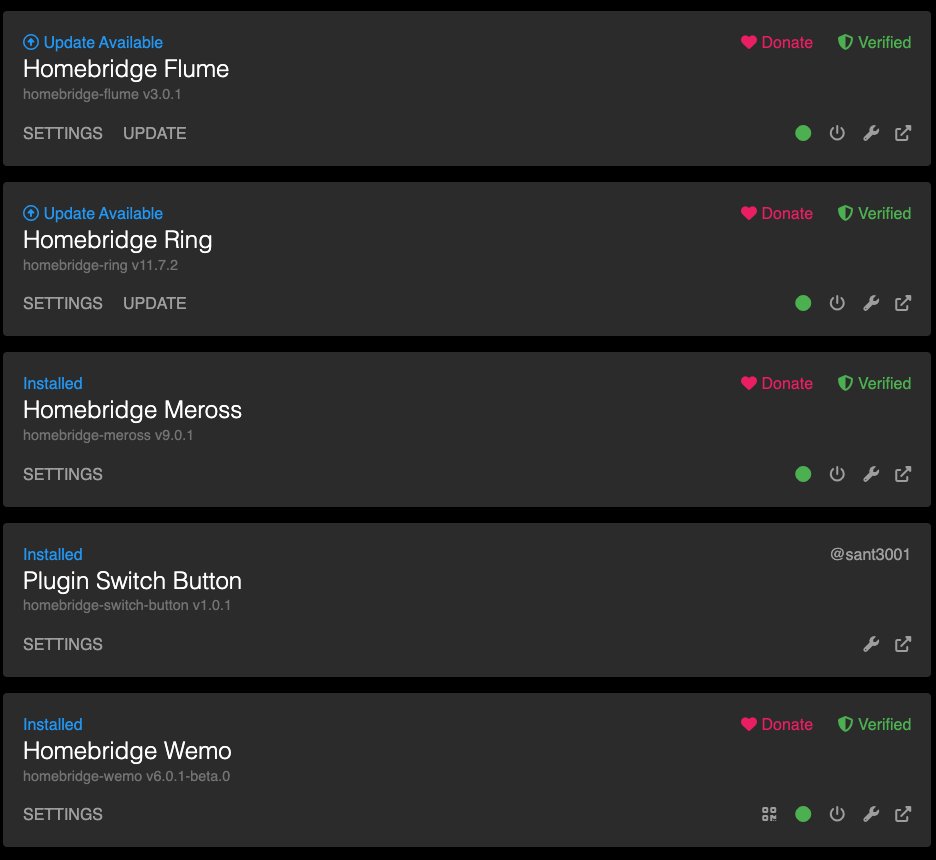Viewport: 936px width, 860px height.
Task: Click SETTINGS on Plugin Switch Button
Action: click(x=62, y=644)
